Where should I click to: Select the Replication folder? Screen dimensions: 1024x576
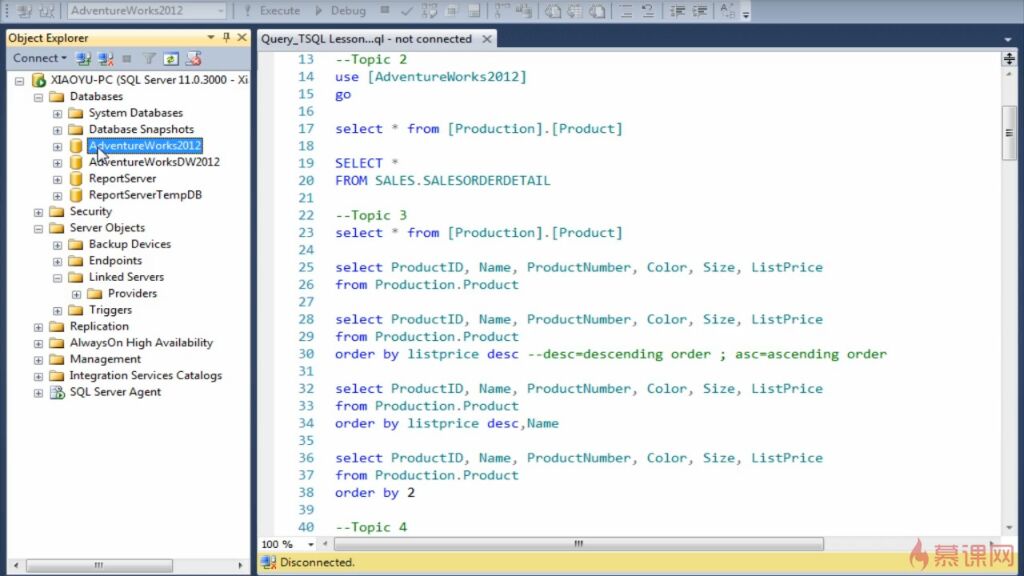(x=99, y=326)
